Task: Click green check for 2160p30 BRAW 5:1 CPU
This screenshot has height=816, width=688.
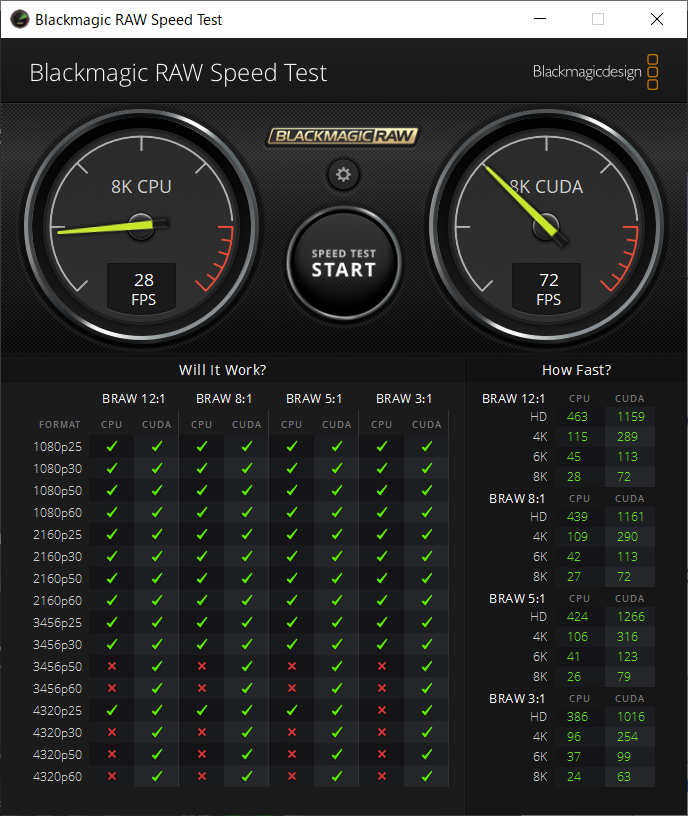Action: tap(291, 556)
